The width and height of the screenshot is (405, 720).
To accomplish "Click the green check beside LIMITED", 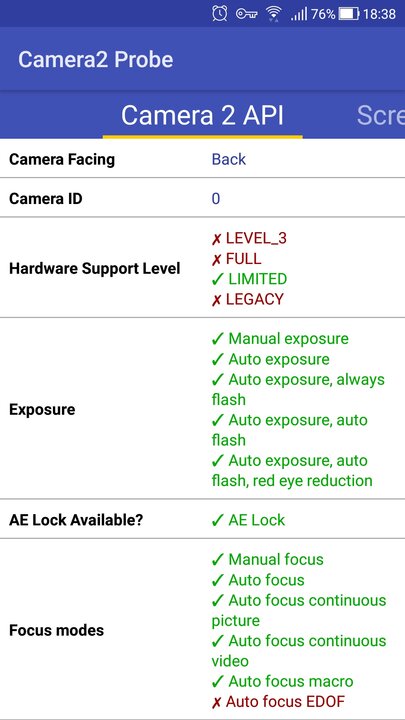I will click(x=217, y=279).
